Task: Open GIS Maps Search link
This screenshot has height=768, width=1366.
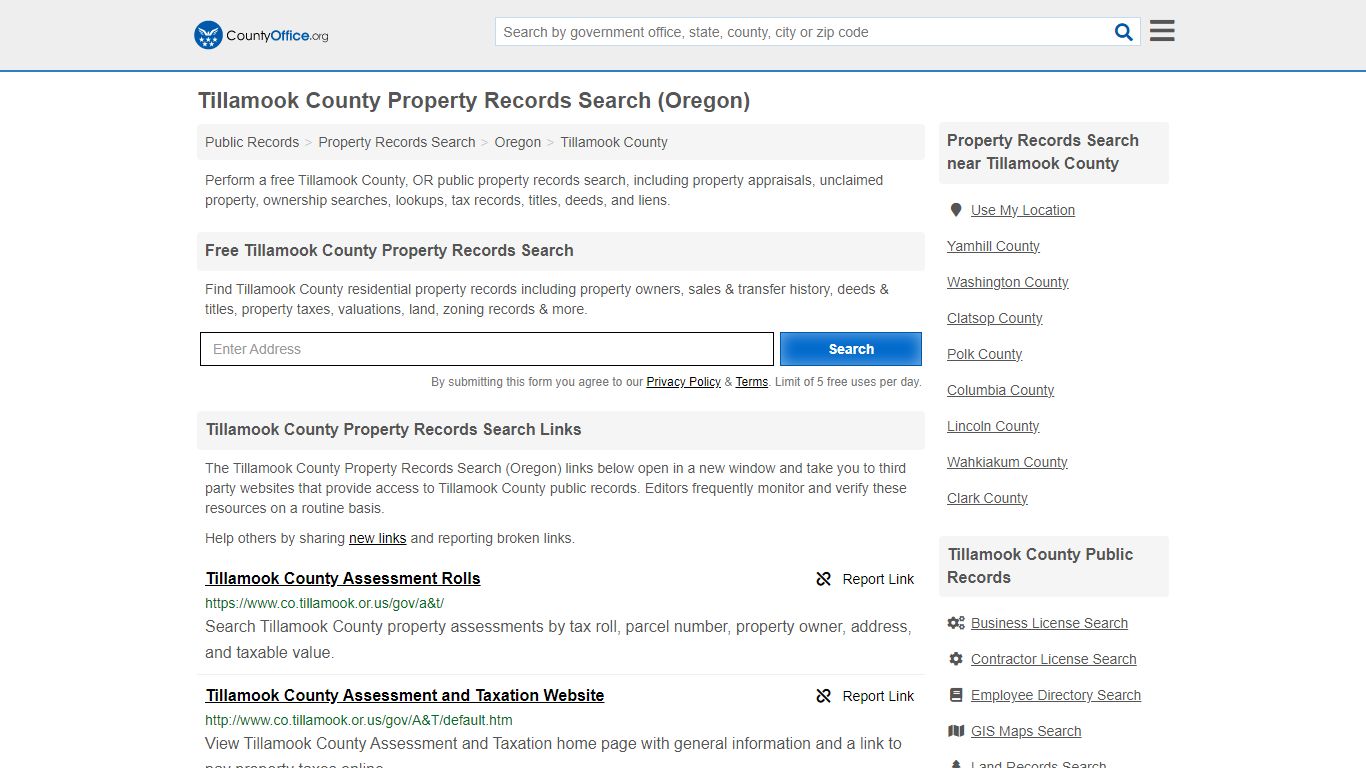Action: tap(1026, 731)
